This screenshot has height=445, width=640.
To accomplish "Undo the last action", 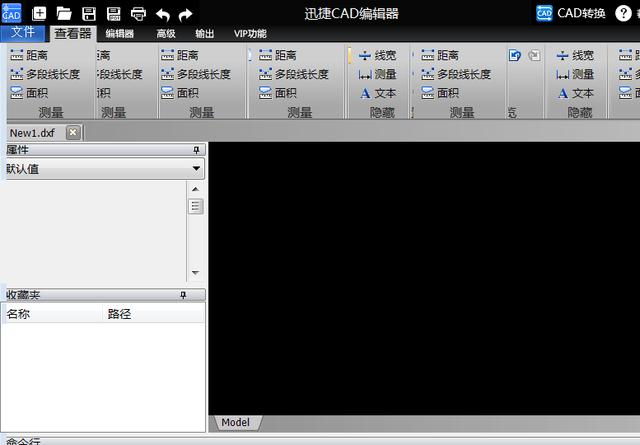I will (163, 15).
